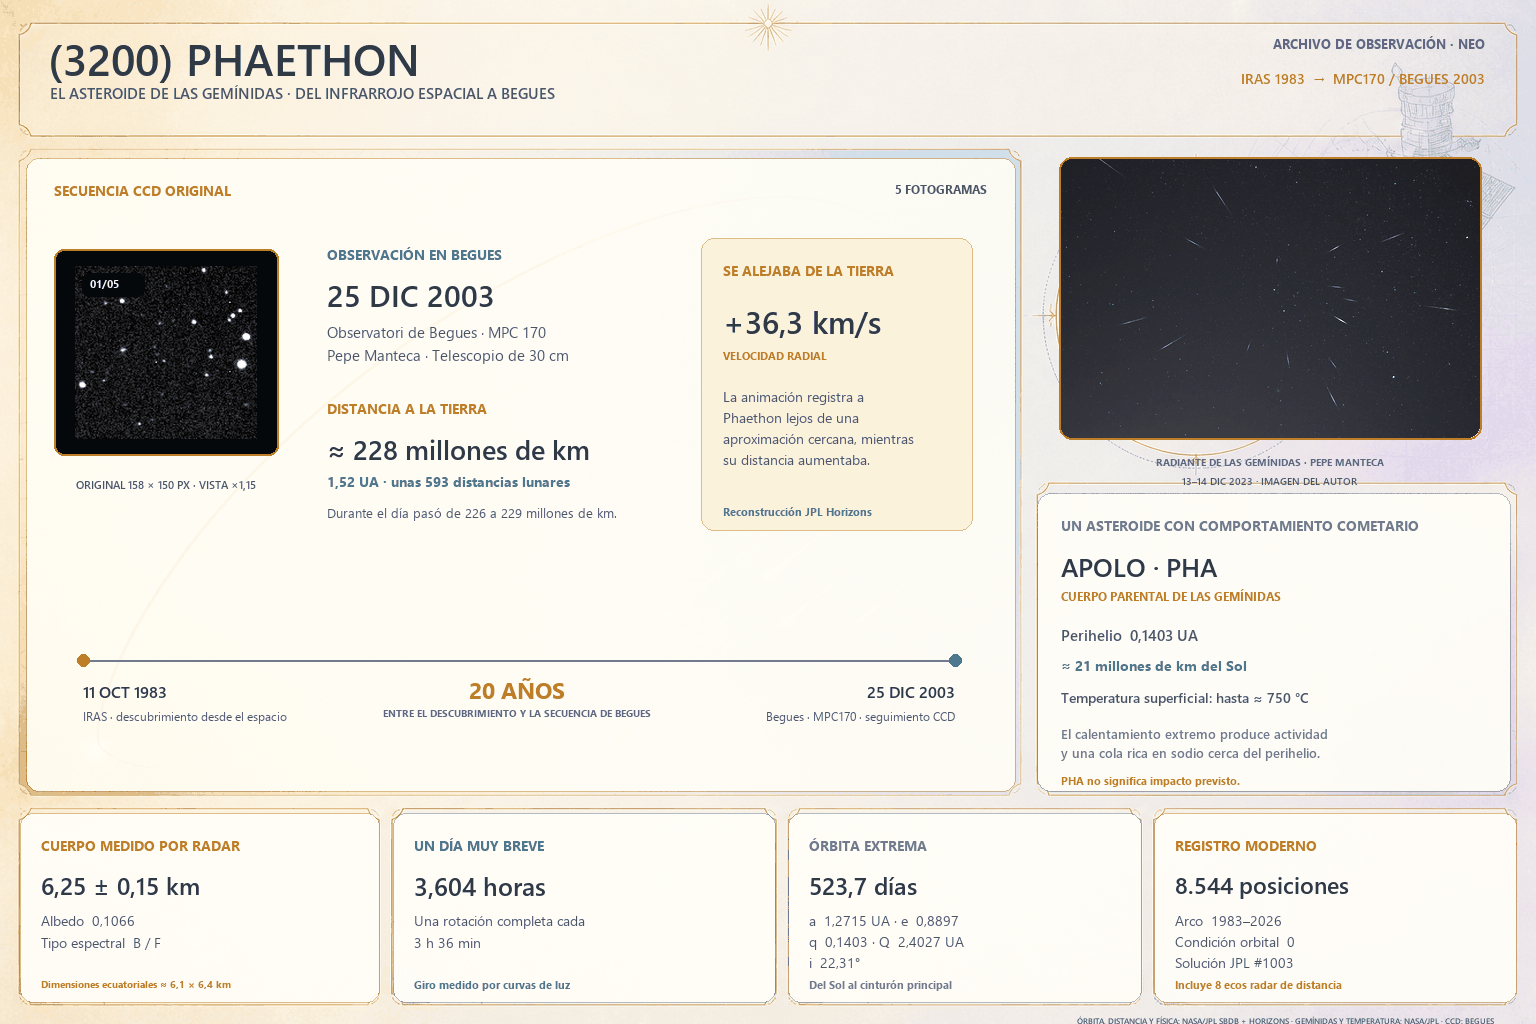
Task: Click the VELOCIDAD RADIAL label
Action: (x=775, y=356)
